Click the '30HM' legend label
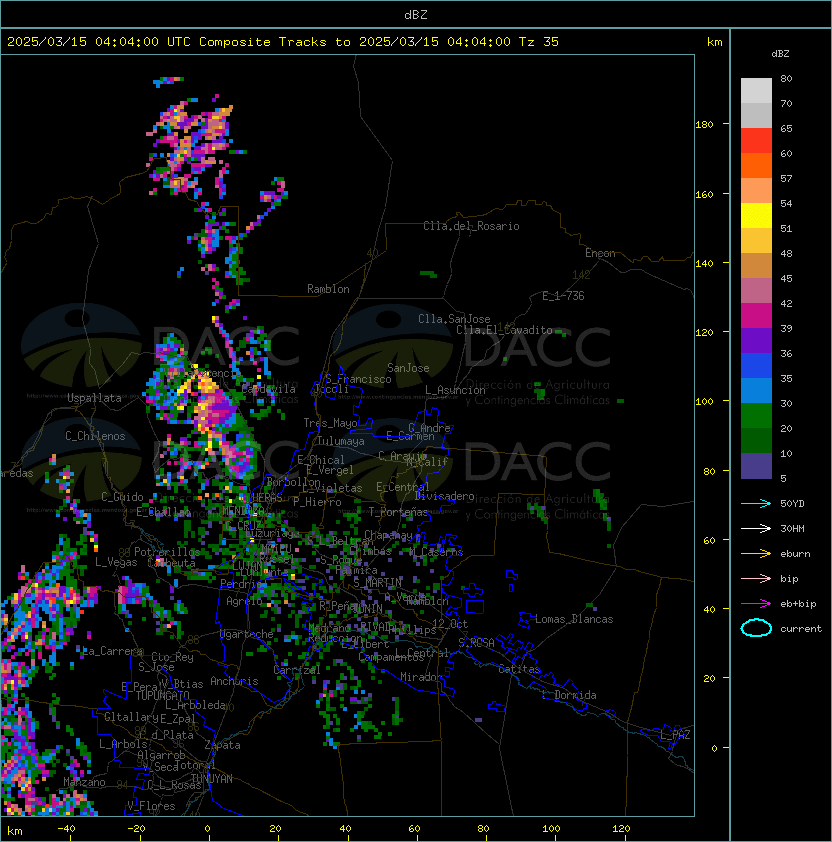 pyautogui.click(x=792, y=528)
